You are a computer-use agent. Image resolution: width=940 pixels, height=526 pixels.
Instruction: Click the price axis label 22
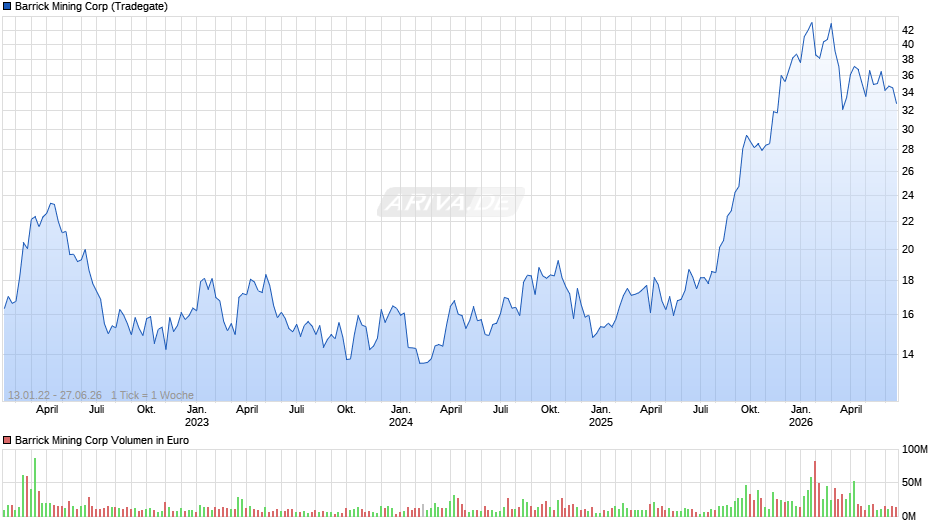(x=908, y=222)
